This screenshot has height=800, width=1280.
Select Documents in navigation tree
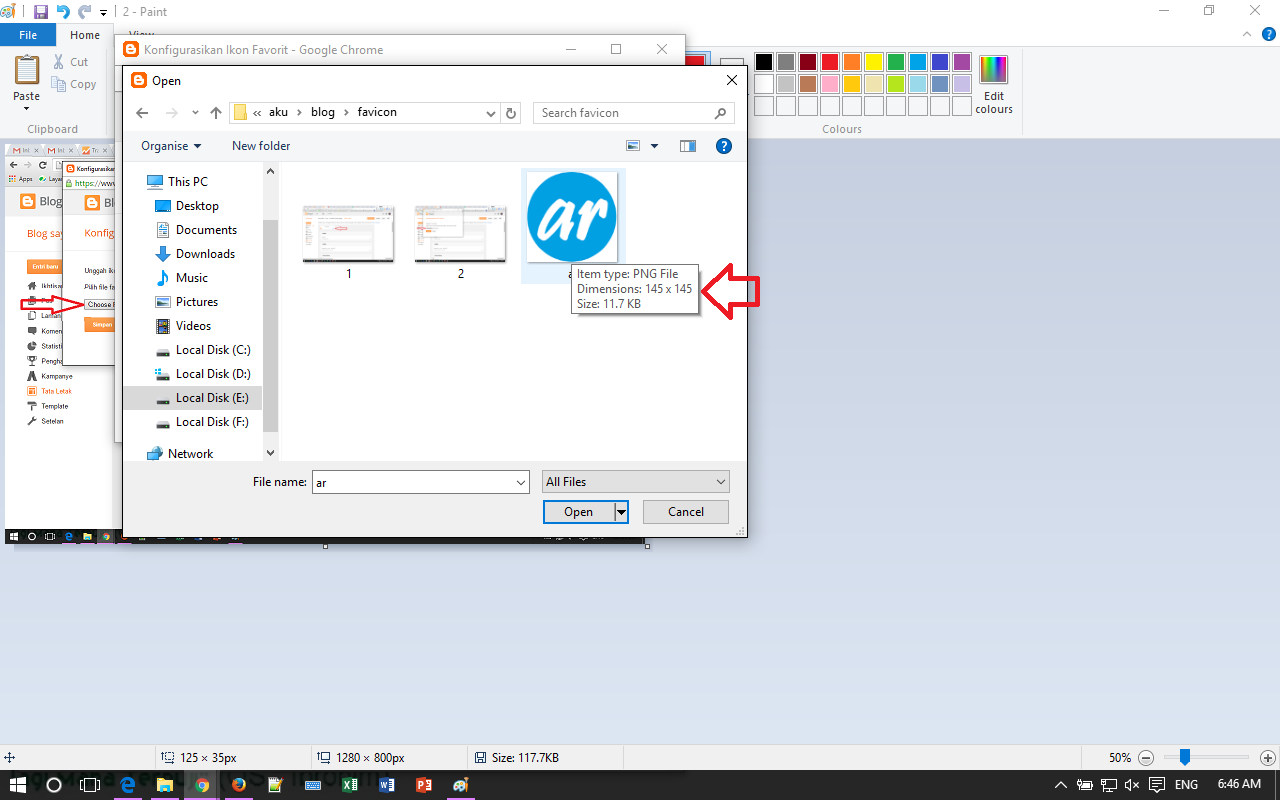click(x=195, y=229)
